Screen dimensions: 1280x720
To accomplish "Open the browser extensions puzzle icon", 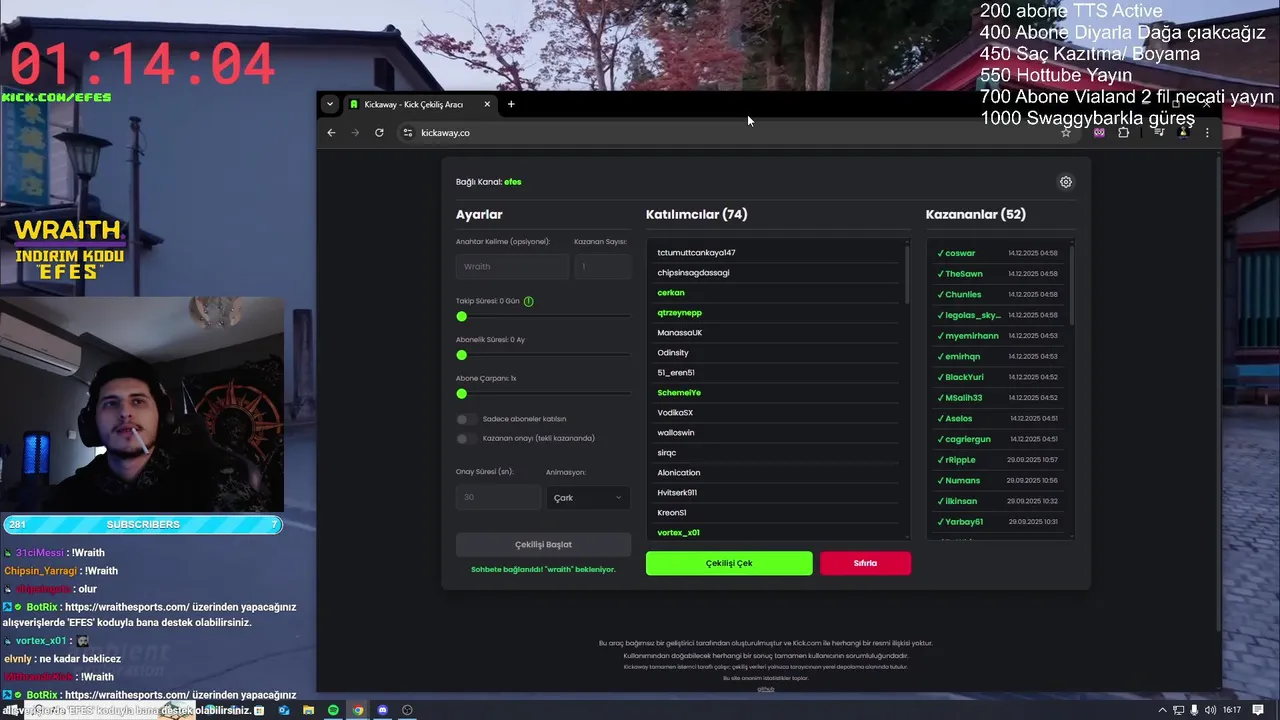I will (x=1123, y=132).
